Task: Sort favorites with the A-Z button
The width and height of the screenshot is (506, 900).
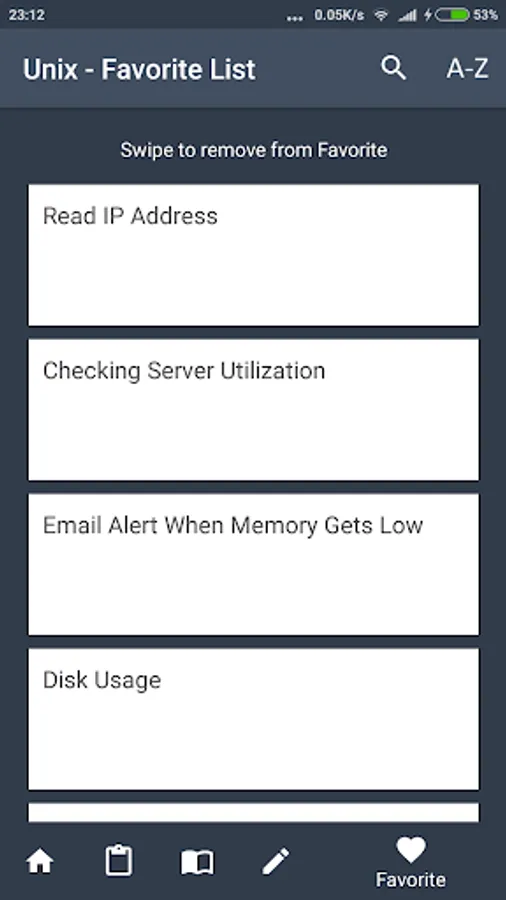Action: [467, 69]
